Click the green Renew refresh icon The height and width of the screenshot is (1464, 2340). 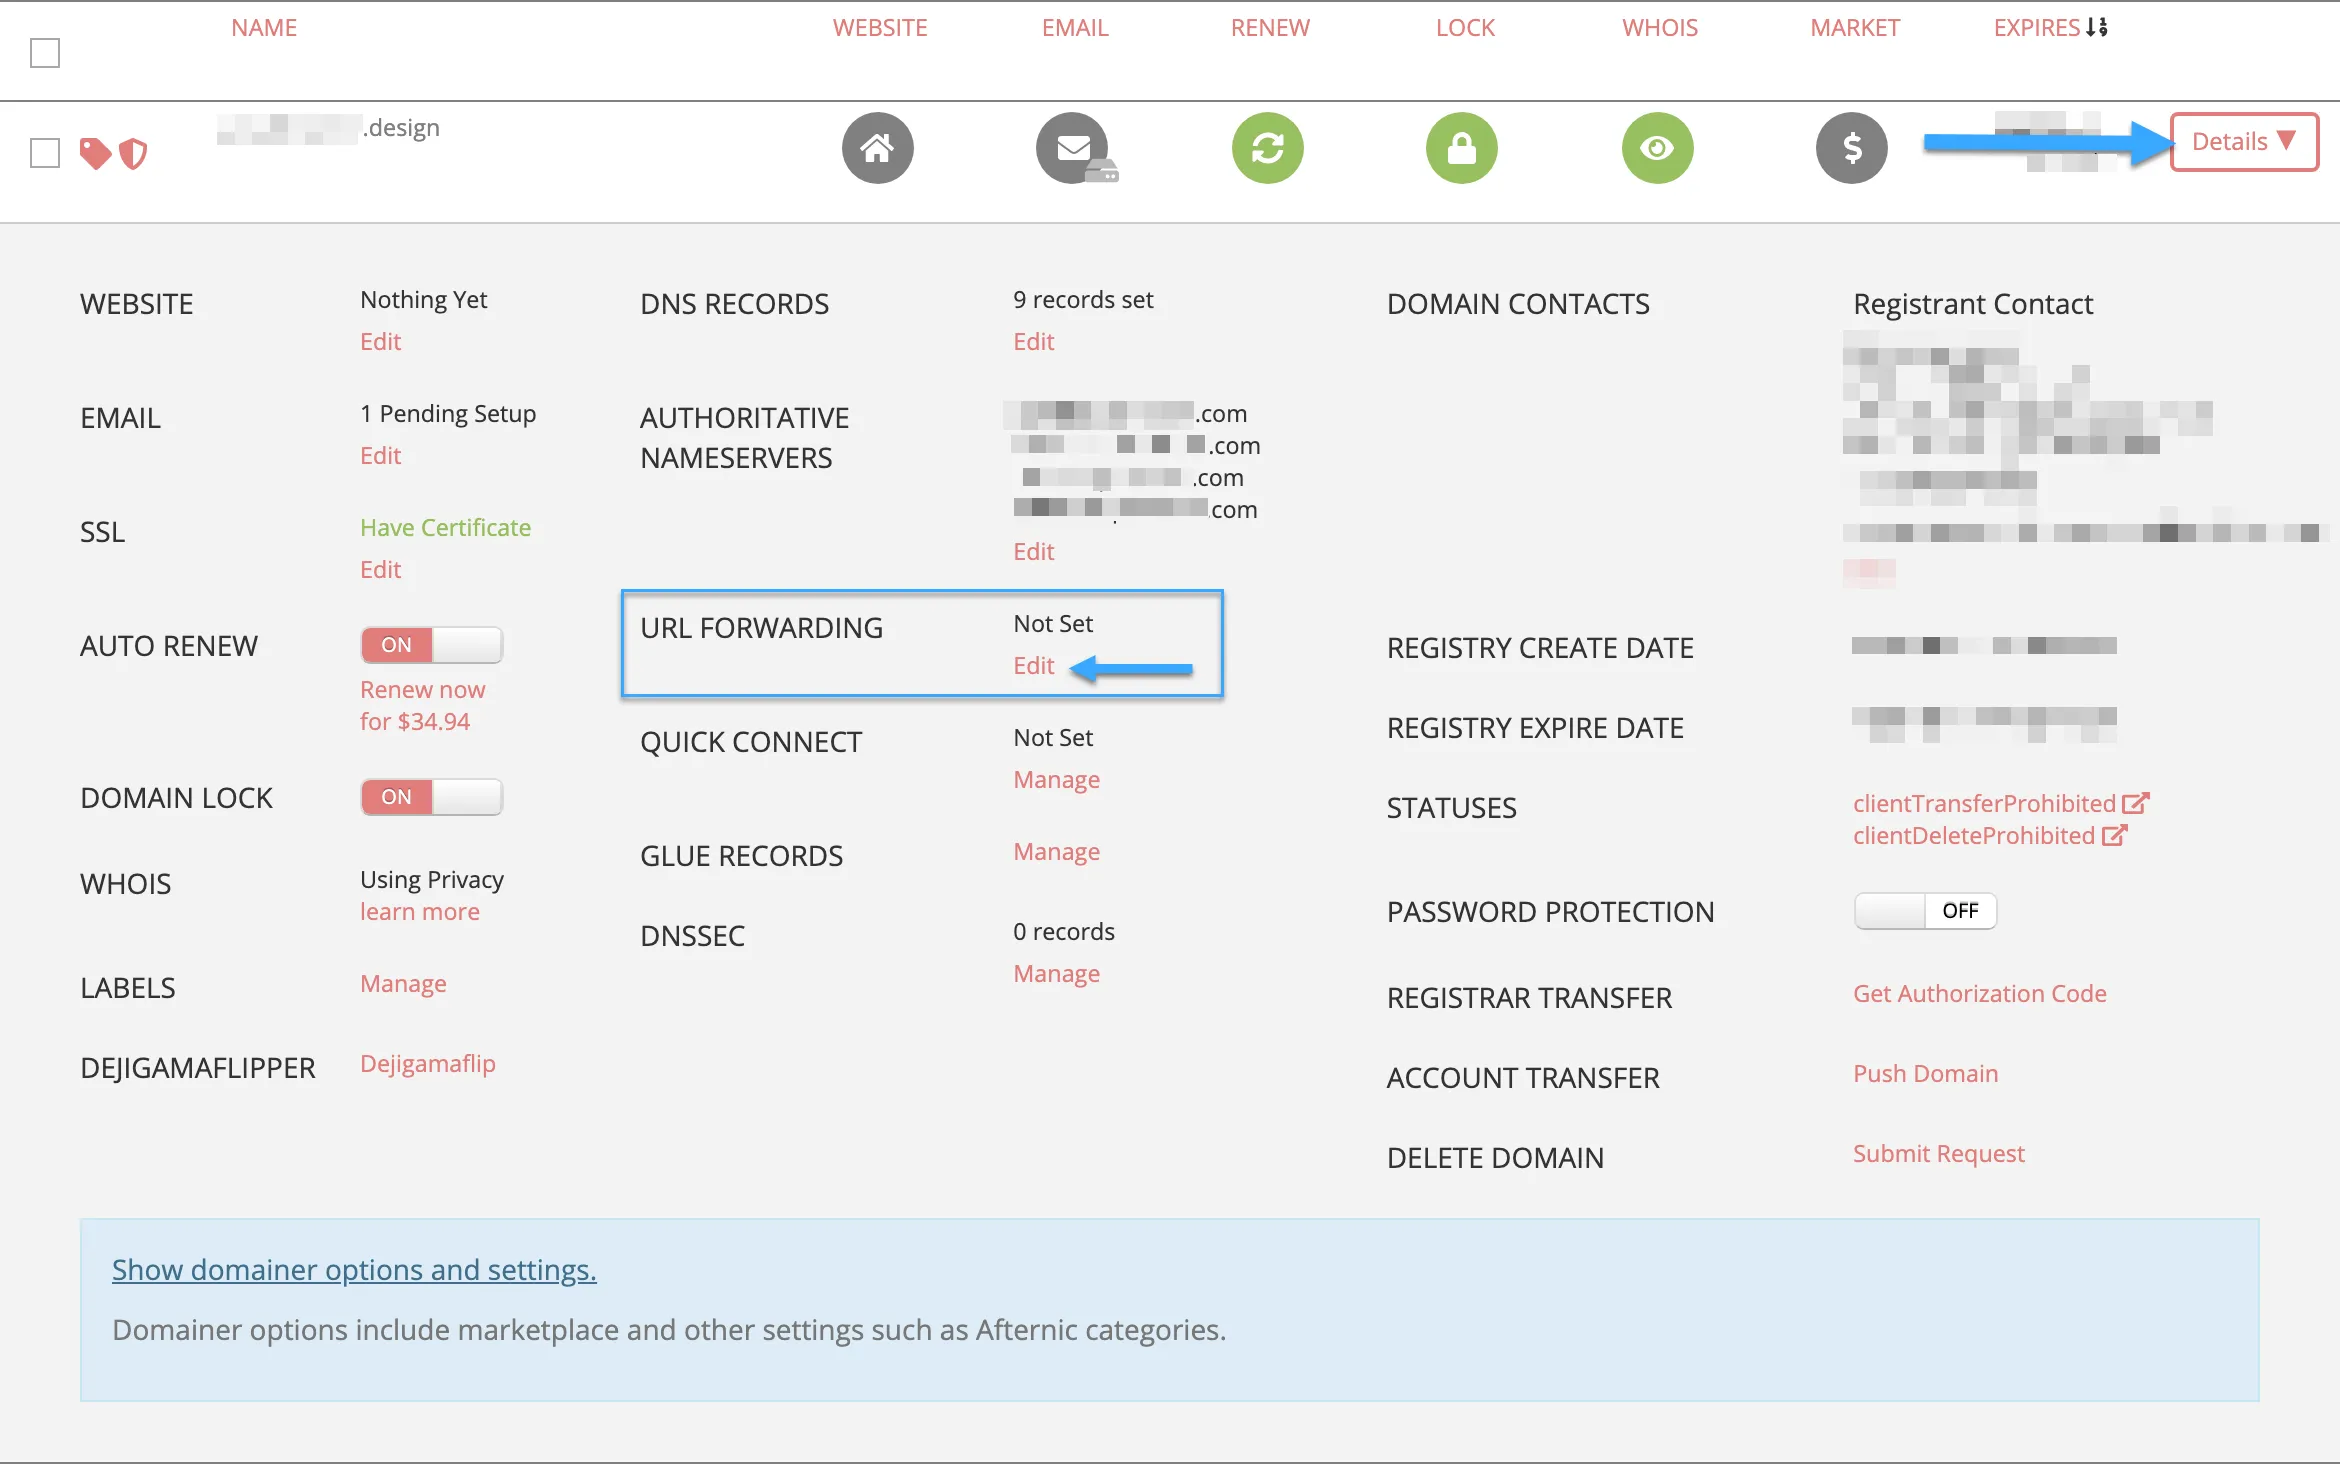pyautogui.click(x=1267, y=148)
